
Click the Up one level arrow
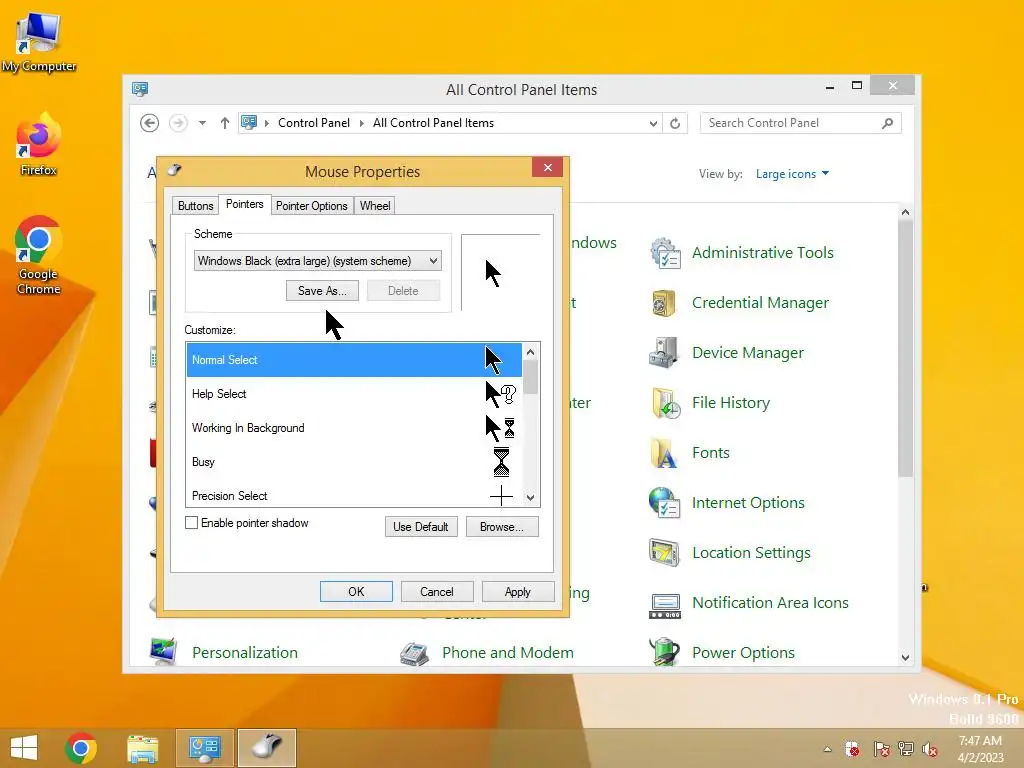(x=225, y=123)
